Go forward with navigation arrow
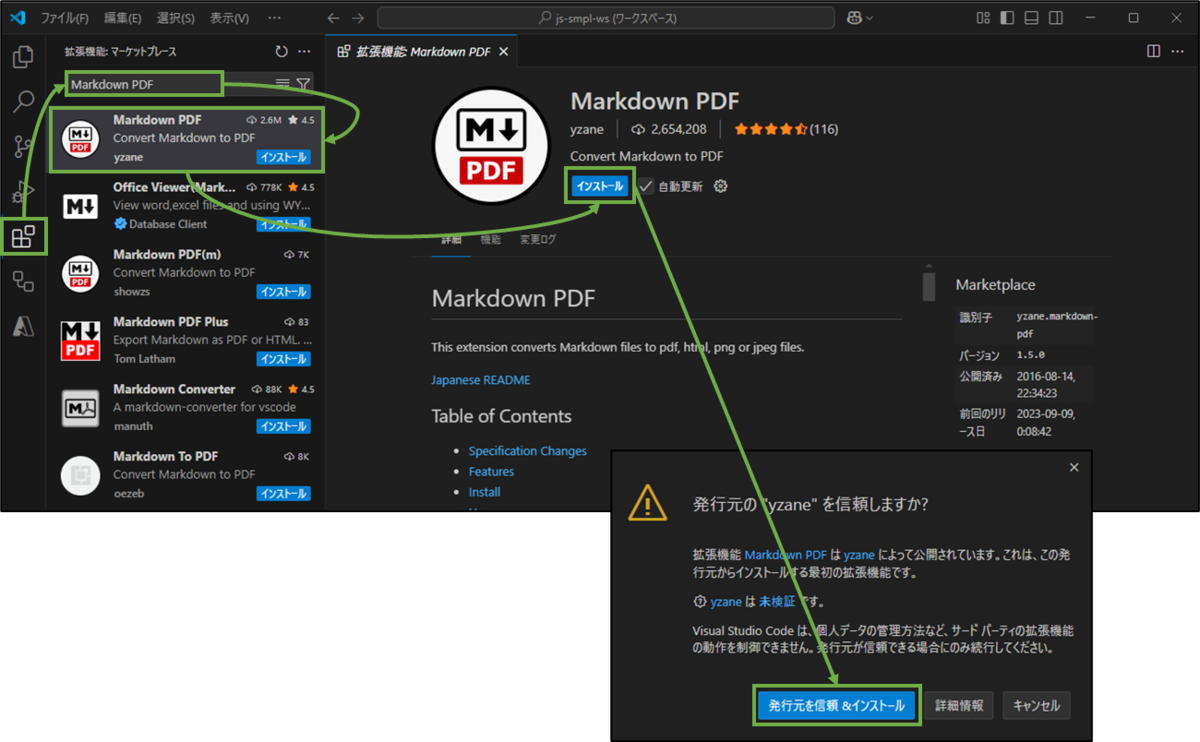This screenshot has width=1200, height=742. [x=358, y=18]
